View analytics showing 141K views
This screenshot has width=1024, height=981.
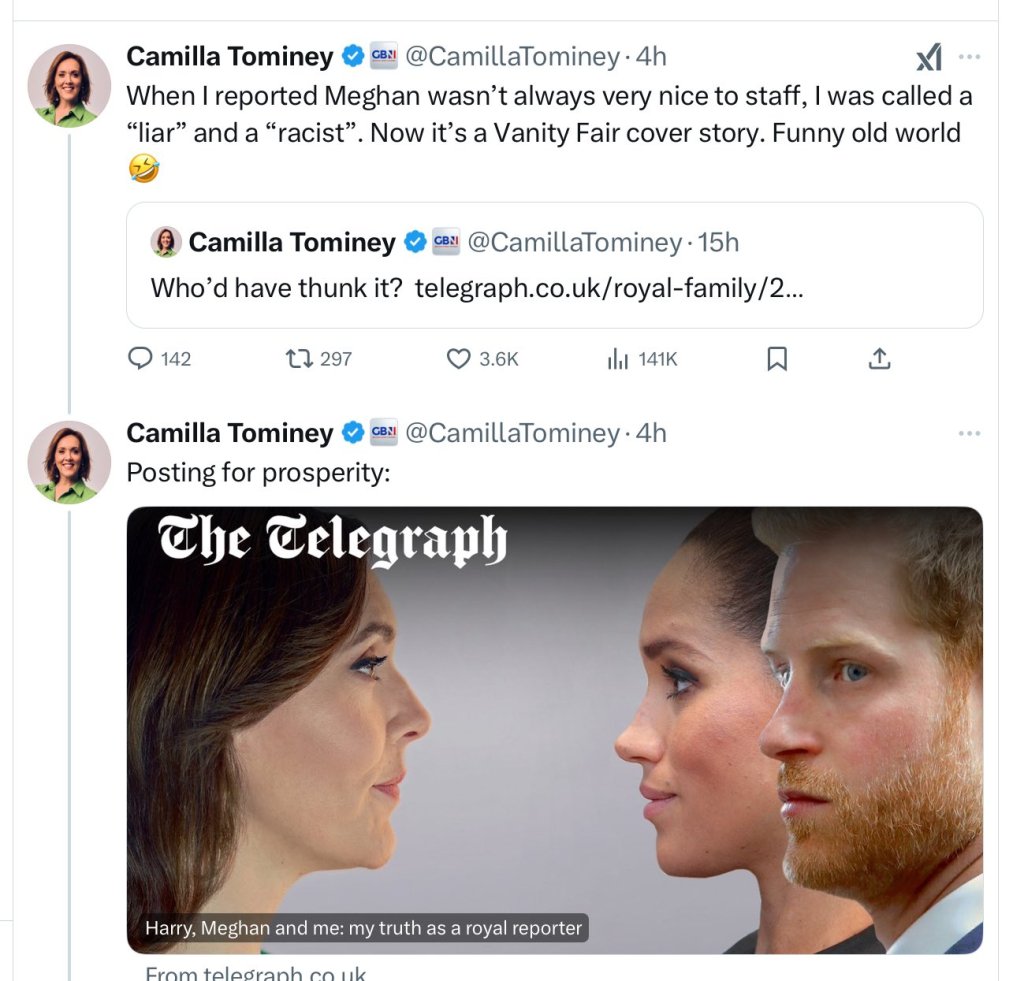click(x=617, y=358)
